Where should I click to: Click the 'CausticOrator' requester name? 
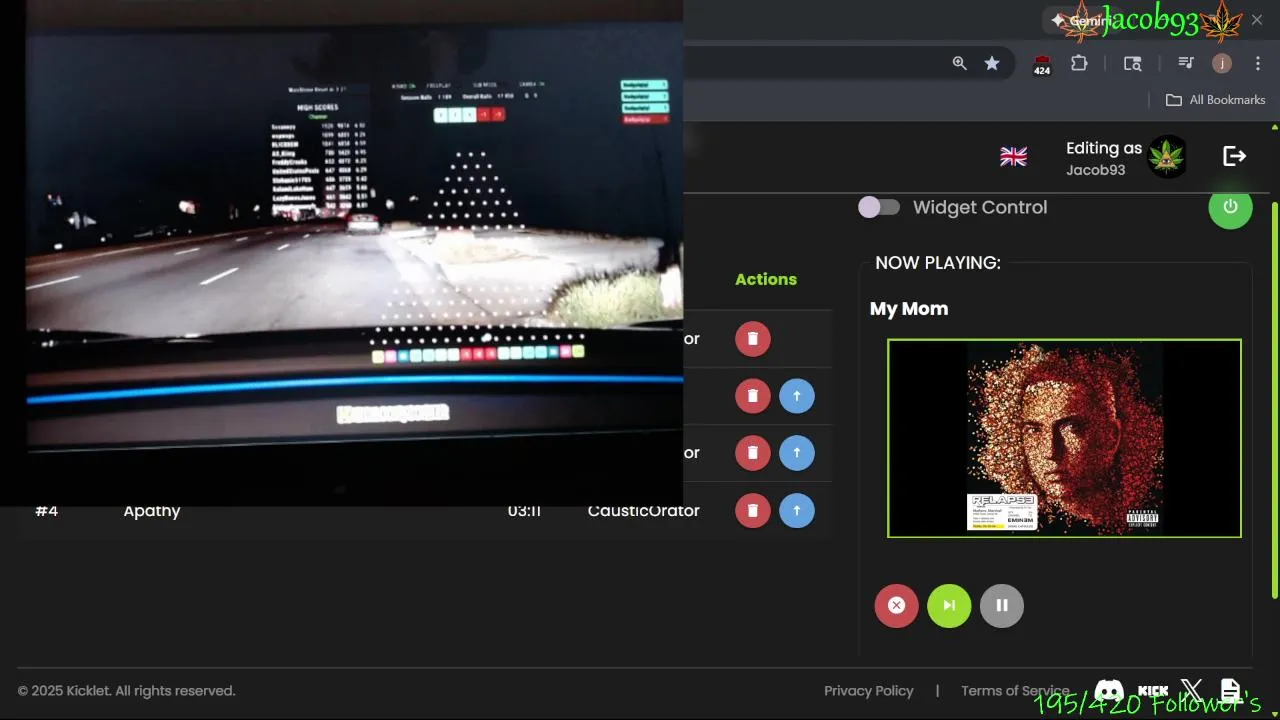[643, 511]
